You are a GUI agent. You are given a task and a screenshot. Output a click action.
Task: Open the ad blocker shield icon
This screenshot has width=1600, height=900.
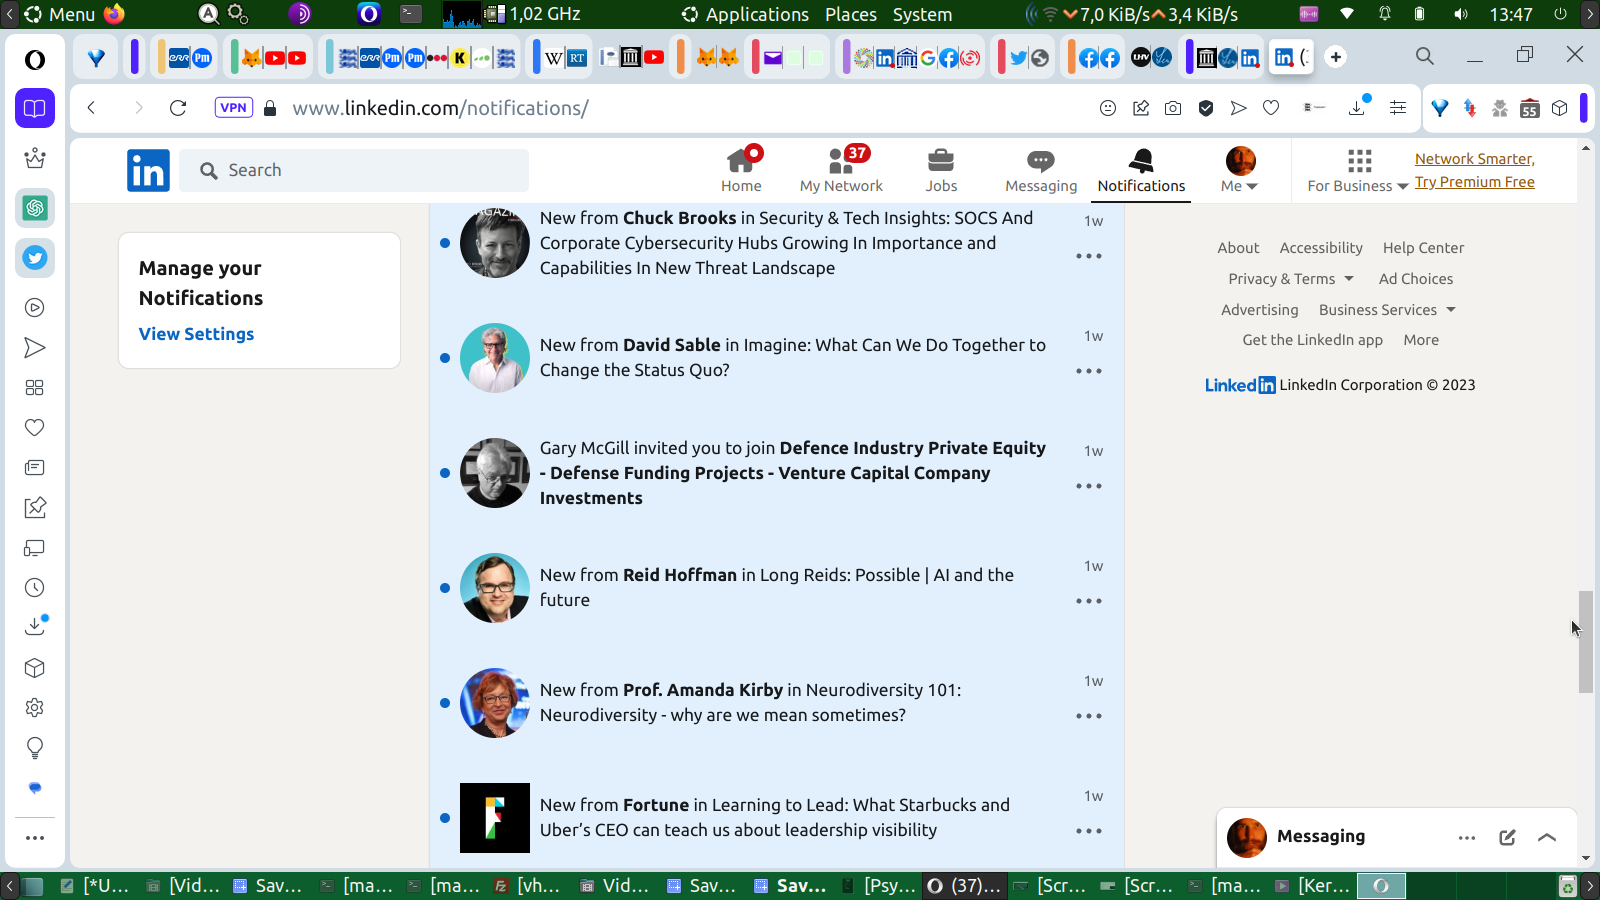pyautogui.click(x=1206, y=108)
